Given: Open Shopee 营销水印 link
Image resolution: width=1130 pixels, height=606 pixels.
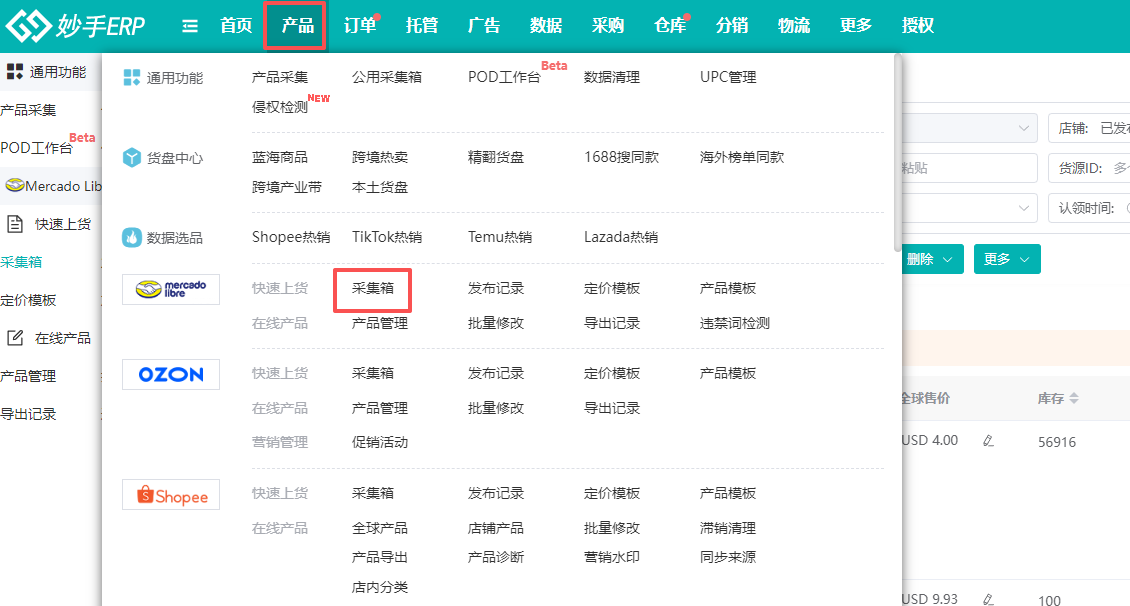Looking at the screenshot, I should click(612, 557).
